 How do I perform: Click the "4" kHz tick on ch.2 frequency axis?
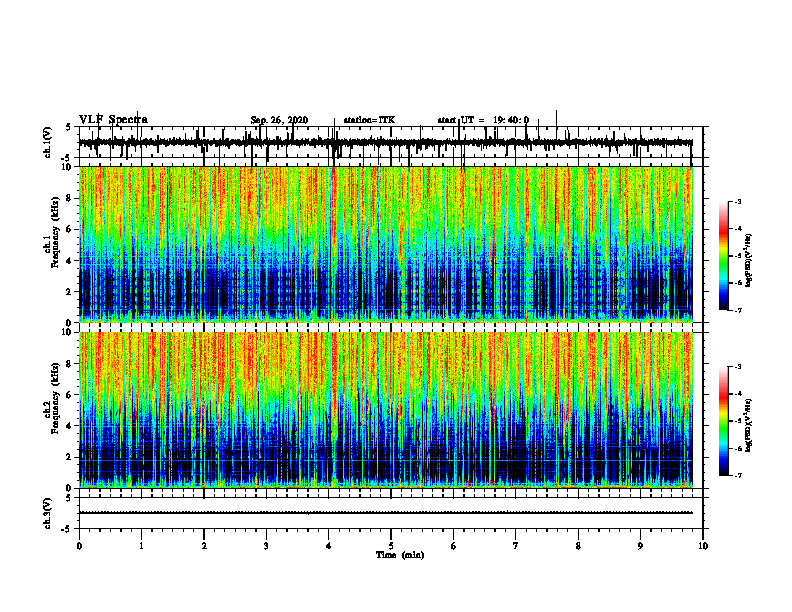click(70, 426)
